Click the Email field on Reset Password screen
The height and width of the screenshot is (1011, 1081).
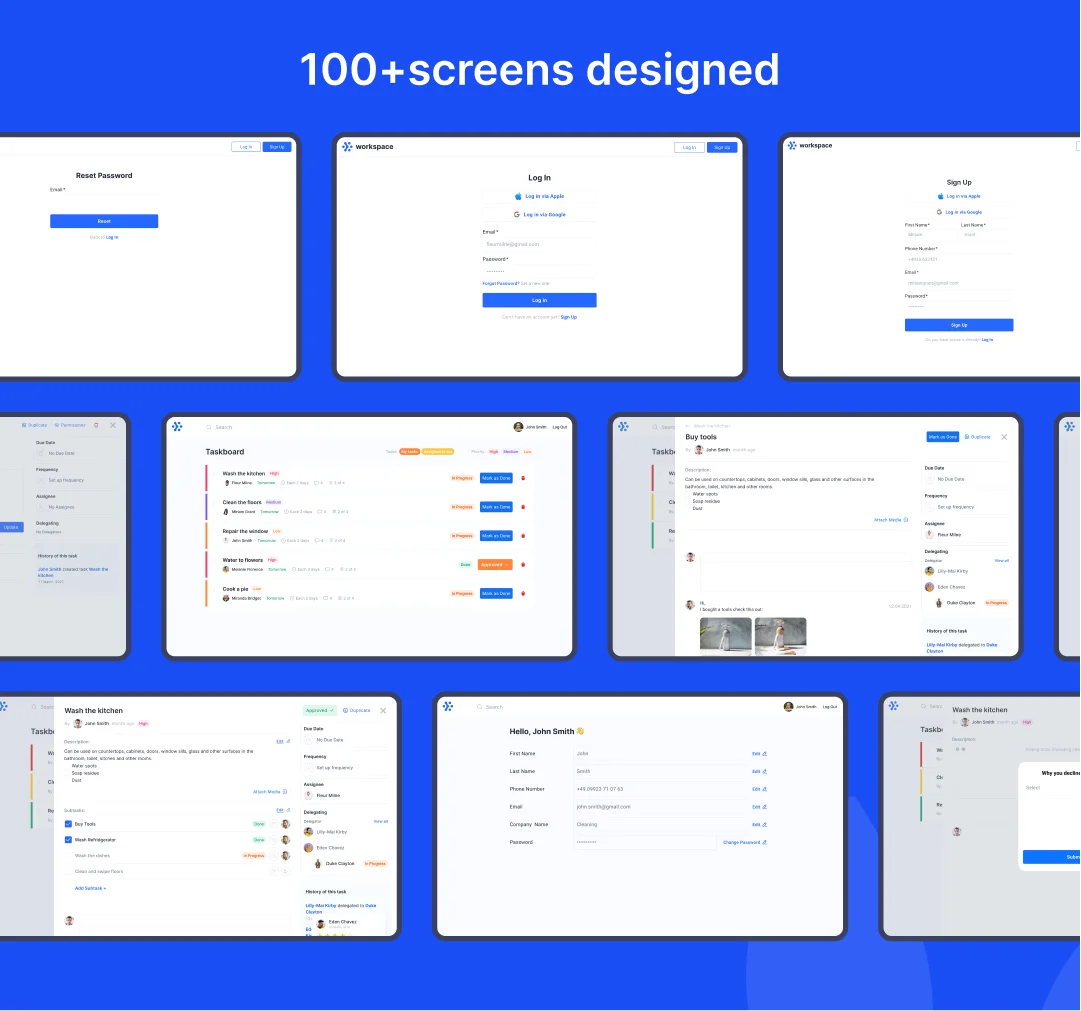click(104, 199)
